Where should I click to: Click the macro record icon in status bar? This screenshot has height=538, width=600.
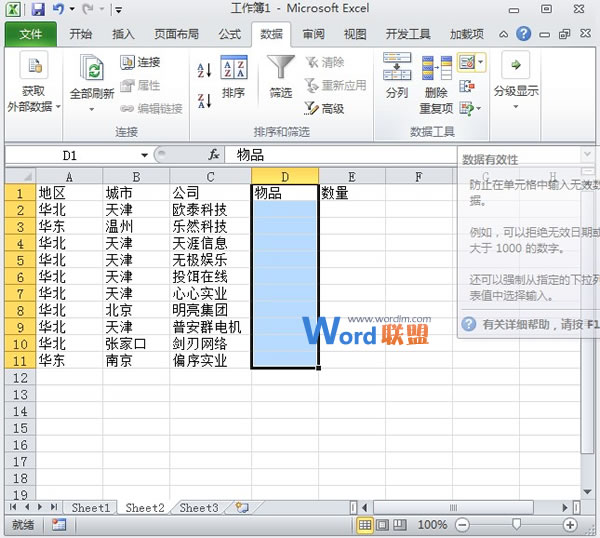[x=59, y=525]
